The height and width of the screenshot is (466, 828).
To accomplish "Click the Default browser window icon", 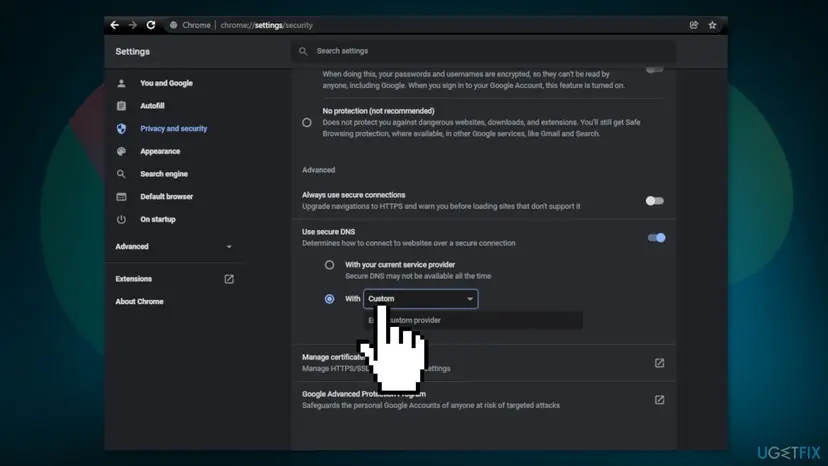I will (121, 197).
